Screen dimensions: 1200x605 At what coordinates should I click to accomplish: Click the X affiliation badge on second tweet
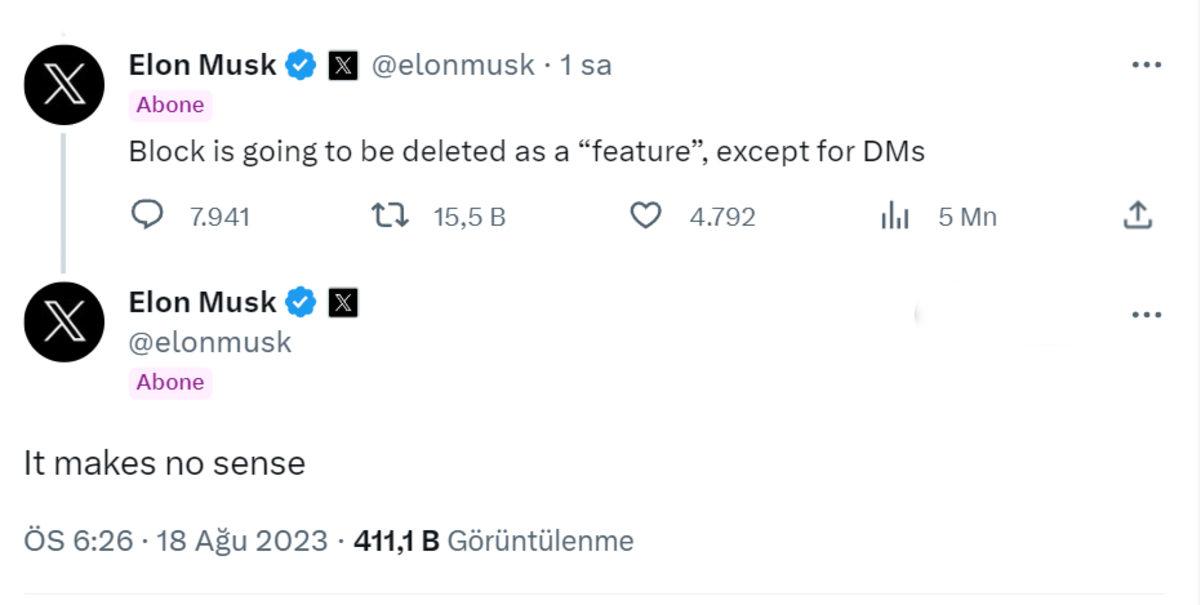(342, 302)
